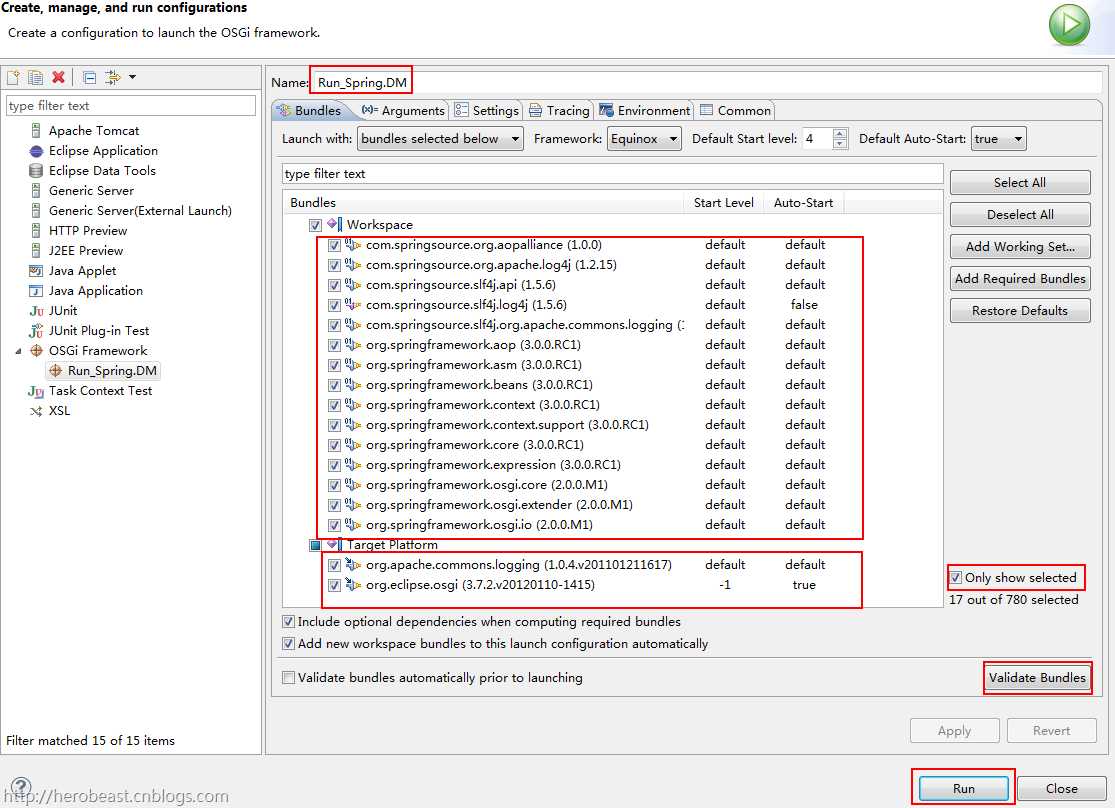
Task: Click the filter launch configurations icon
Action: 112,78
